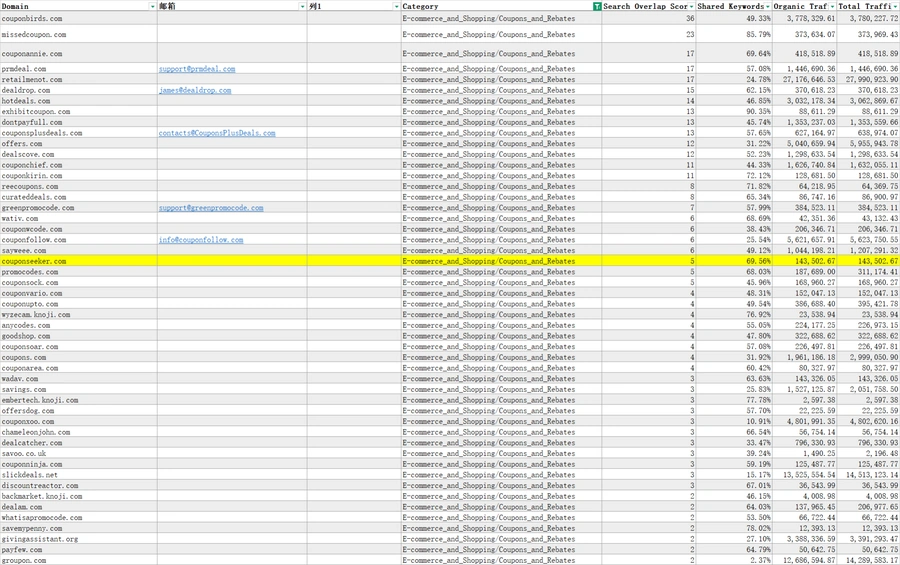This screenshot has height=565, width=900.
Task: Select highlighted shared keywords value 69.56%
Action: (734, 261)
